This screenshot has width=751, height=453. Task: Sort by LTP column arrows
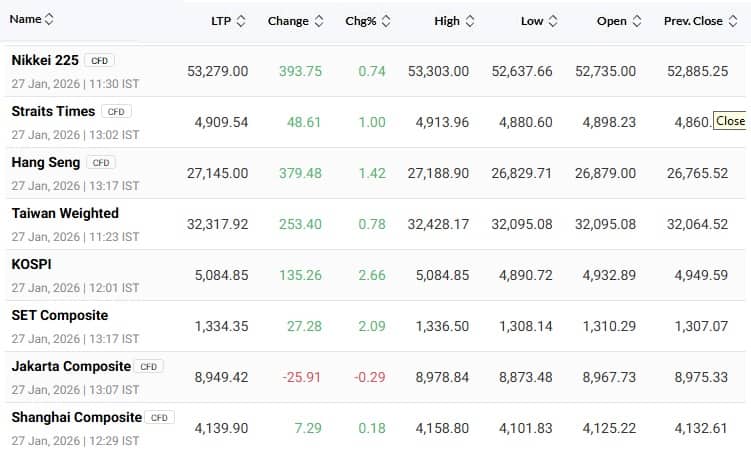click(x=241, y=21)
